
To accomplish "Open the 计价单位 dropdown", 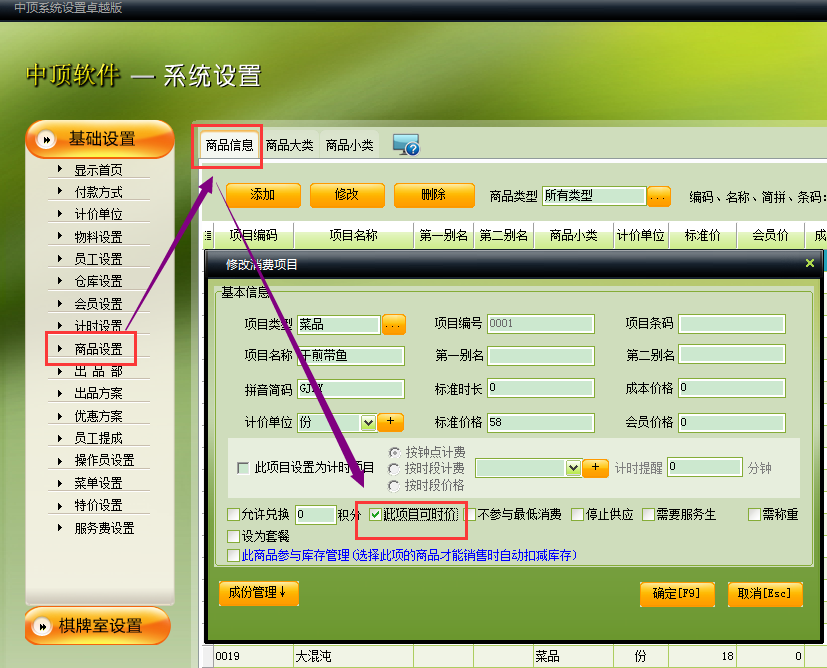I will pyautogui.click(x=368, y=422).
